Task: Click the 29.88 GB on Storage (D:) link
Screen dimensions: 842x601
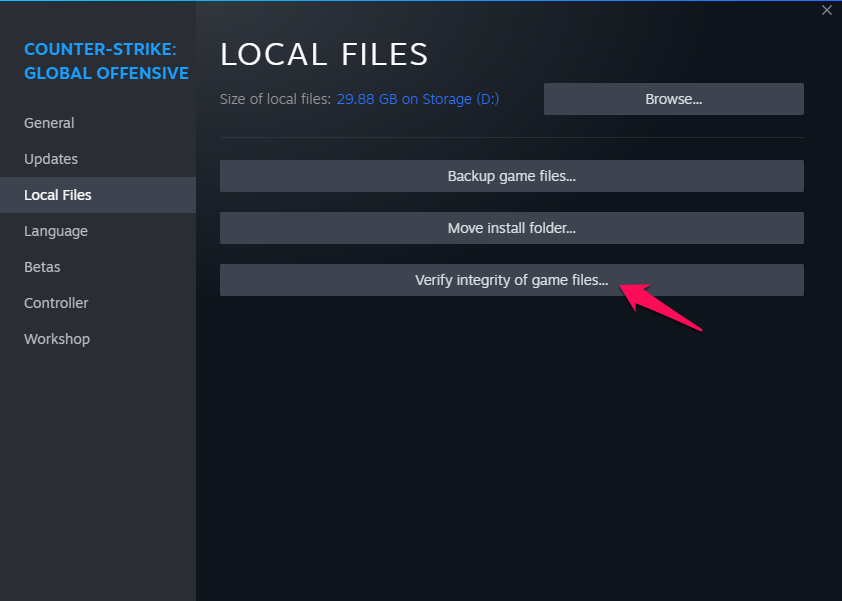Action: click(x=418, y=99)
